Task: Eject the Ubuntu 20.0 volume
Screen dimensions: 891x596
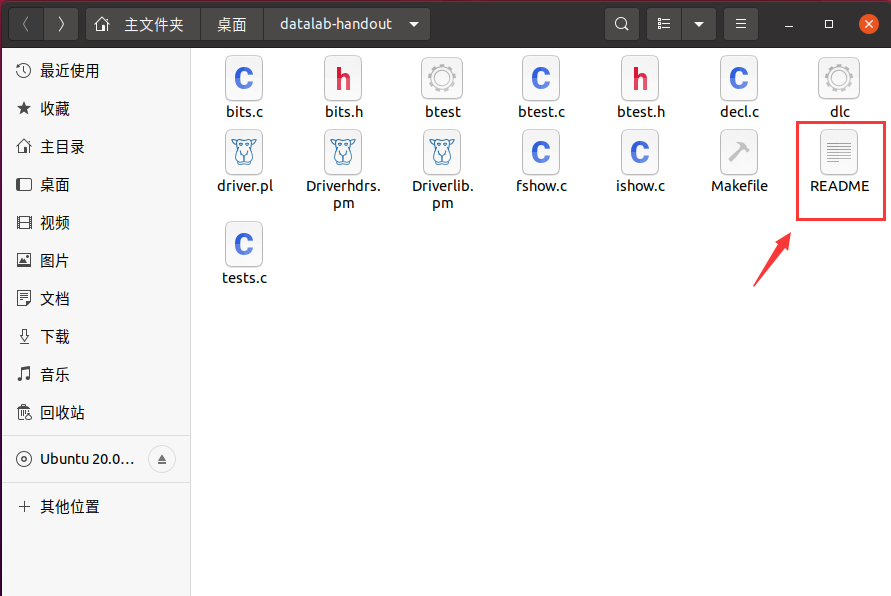Action: pyautogui.click(x=161, y=459)
